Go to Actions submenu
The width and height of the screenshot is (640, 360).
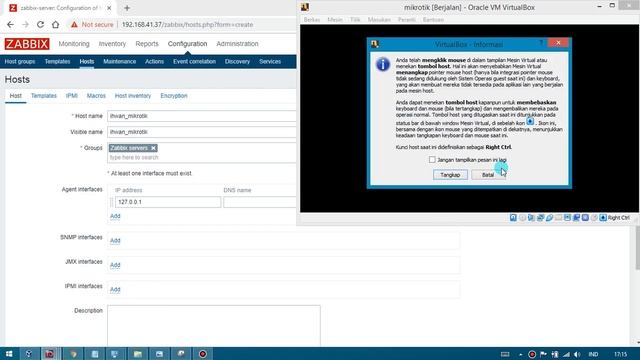tap(154, 62)
